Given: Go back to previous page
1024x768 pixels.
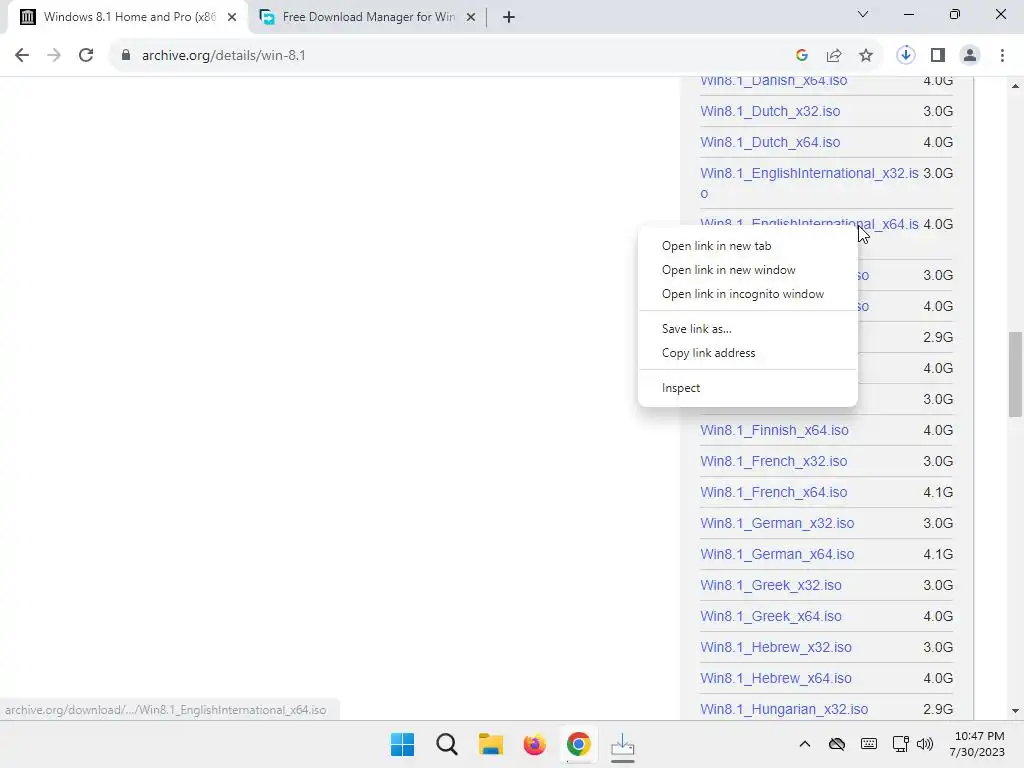Looking at the screenshot, I should pos(22,56).
